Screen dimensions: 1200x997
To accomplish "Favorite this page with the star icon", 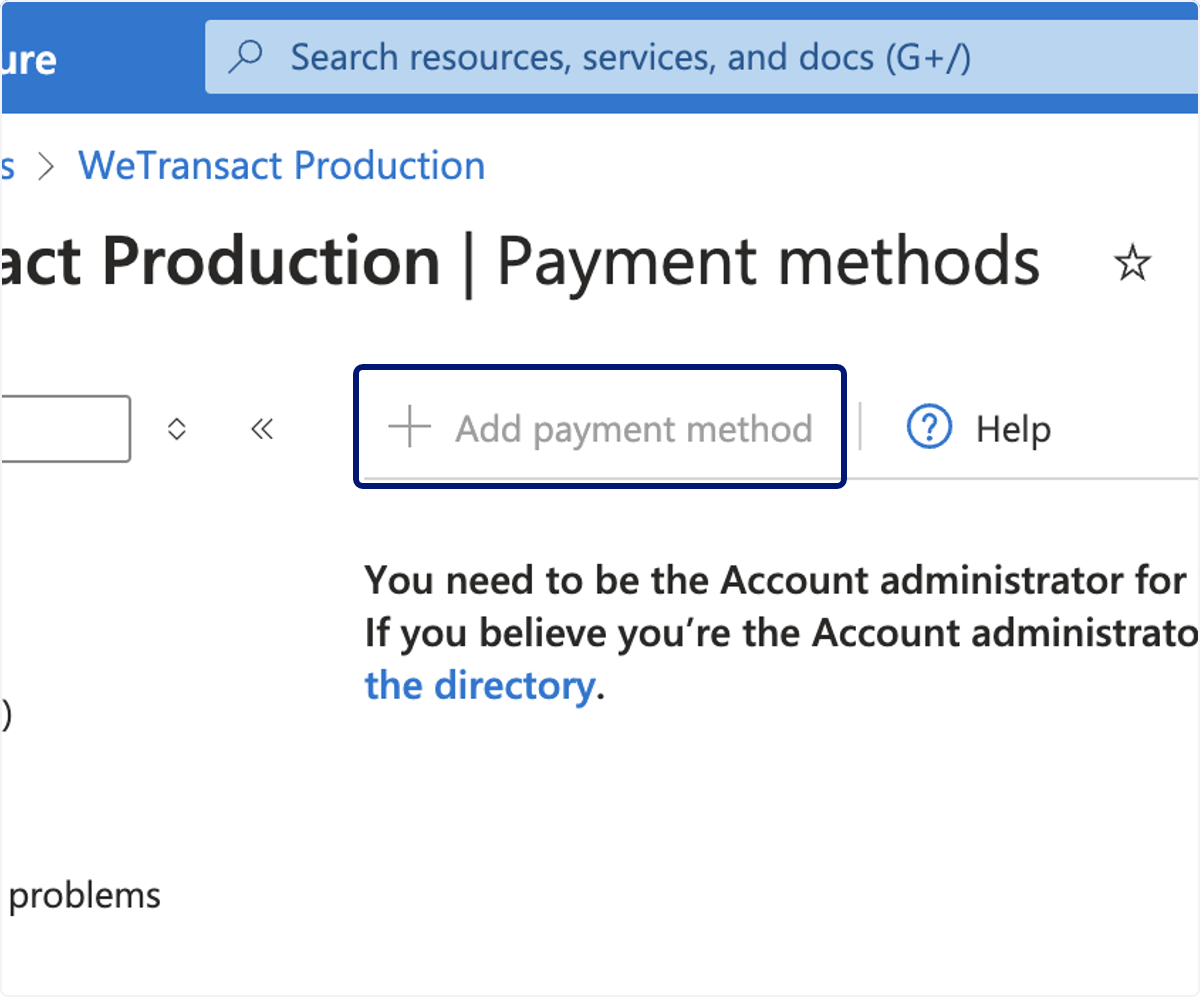I will (1133, 264).
